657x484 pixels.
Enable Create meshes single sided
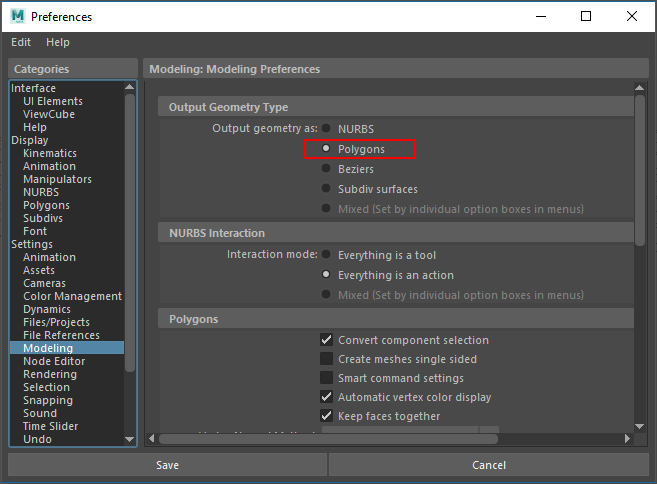coord(326,359)
